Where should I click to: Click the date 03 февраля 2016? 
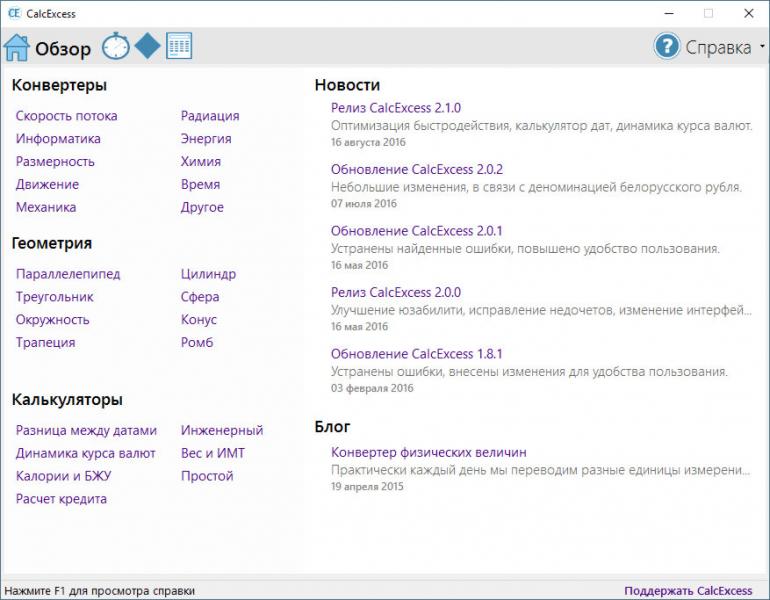pos(372,388)
